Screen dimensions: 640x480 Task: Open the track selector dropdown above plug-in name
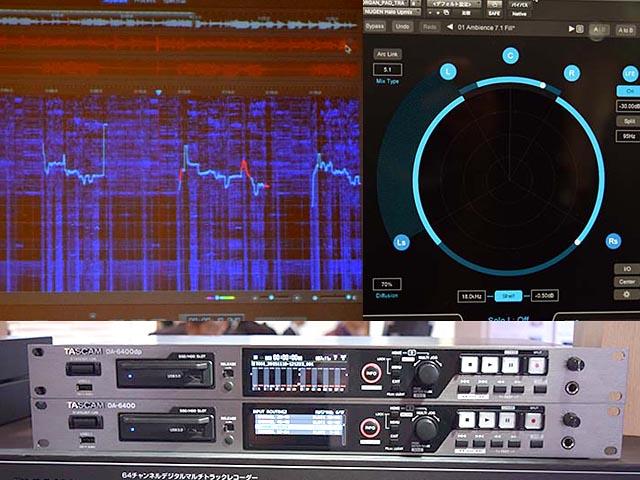point(386,3)
